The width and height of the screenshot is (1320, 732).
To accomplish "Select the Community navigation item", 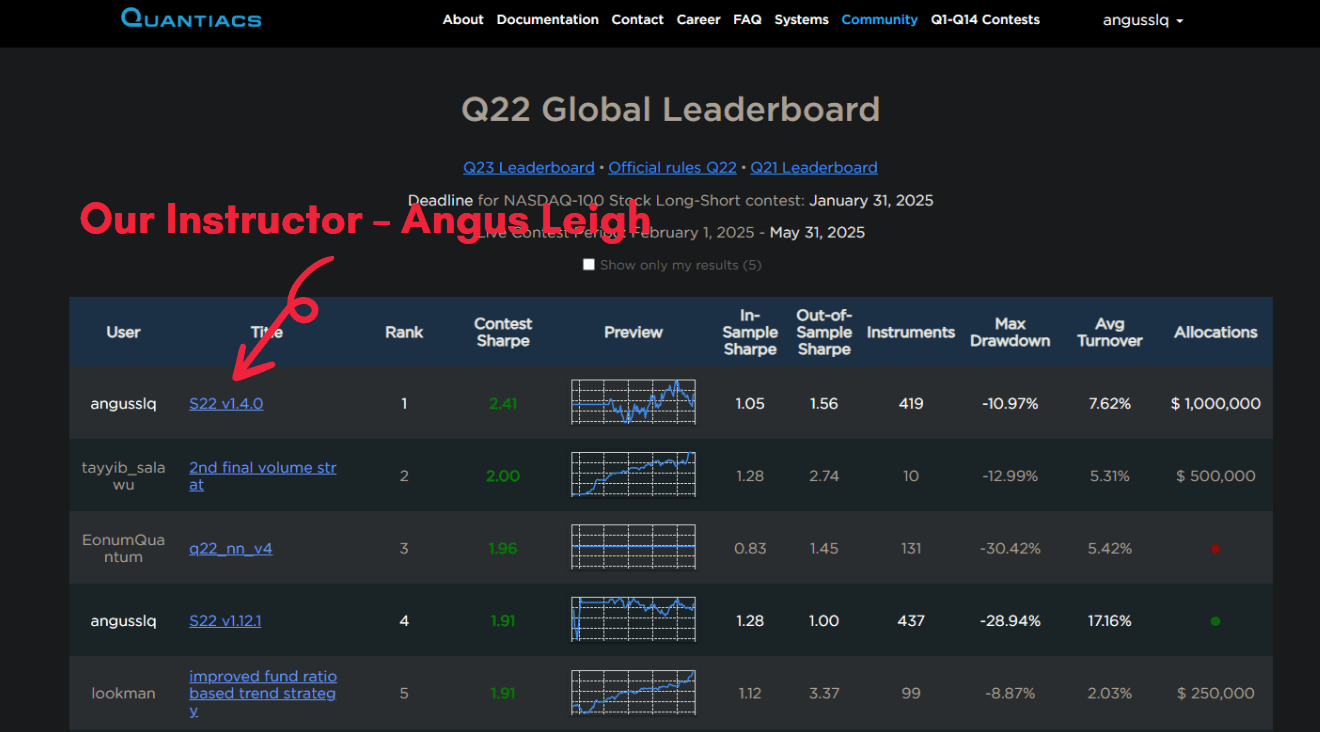I will (880, 19).
